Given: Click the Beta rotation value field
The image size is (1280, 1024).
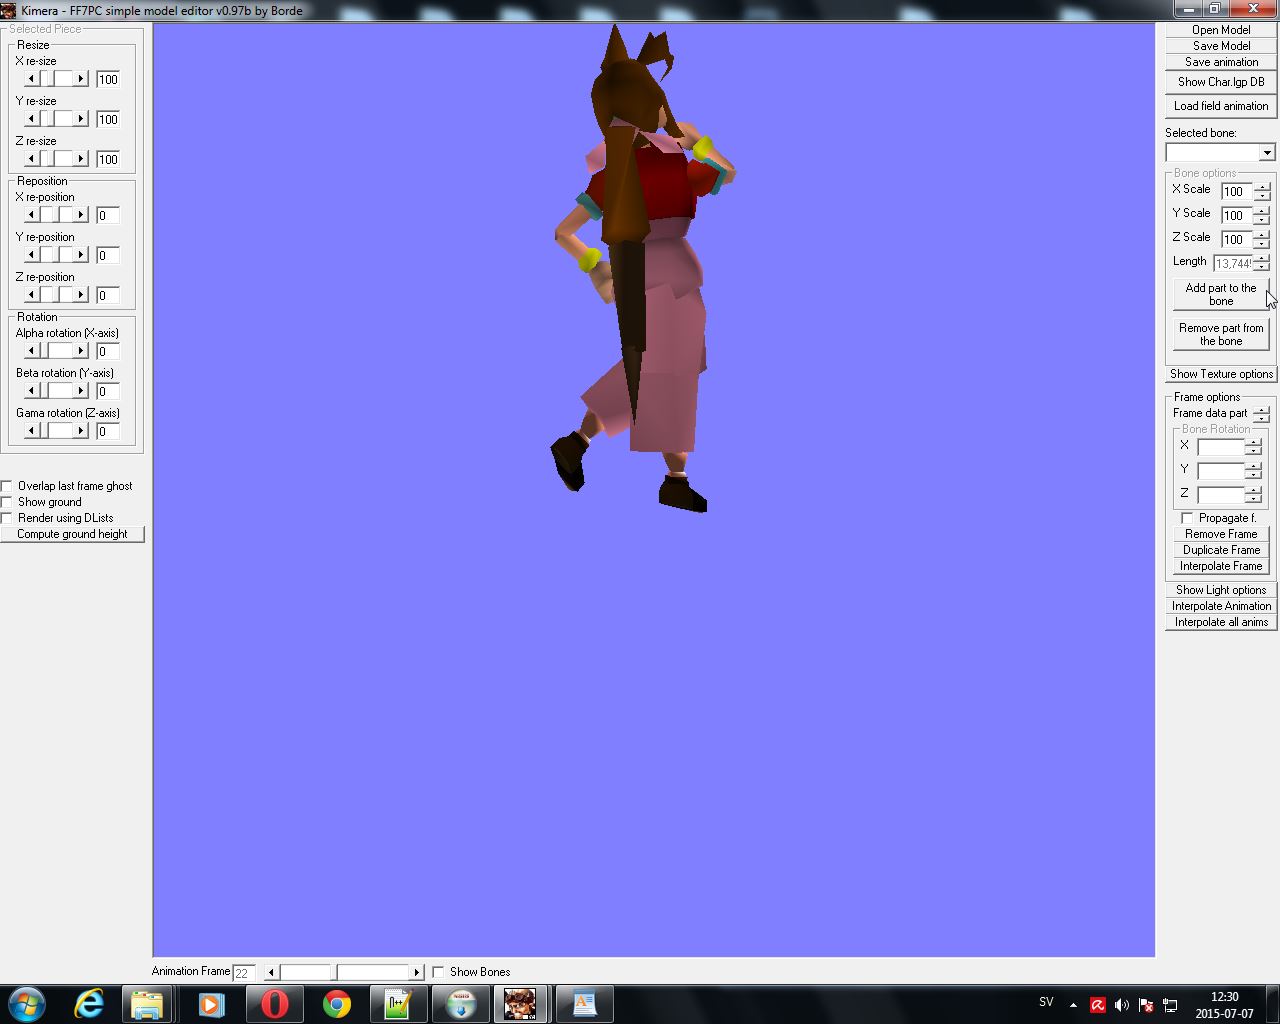Looking at the screenshot, I should pyautogui.click(x=108, y=391).
